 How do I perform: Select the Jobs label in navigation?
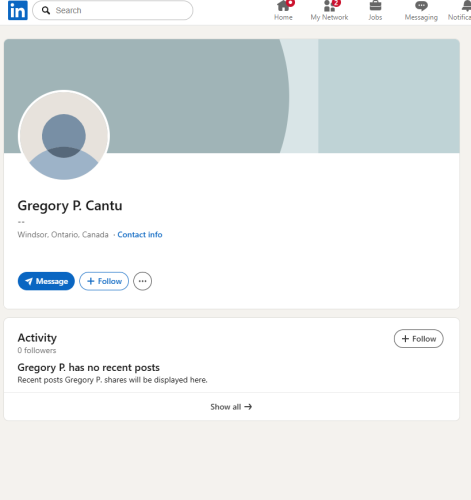[375, 17]
